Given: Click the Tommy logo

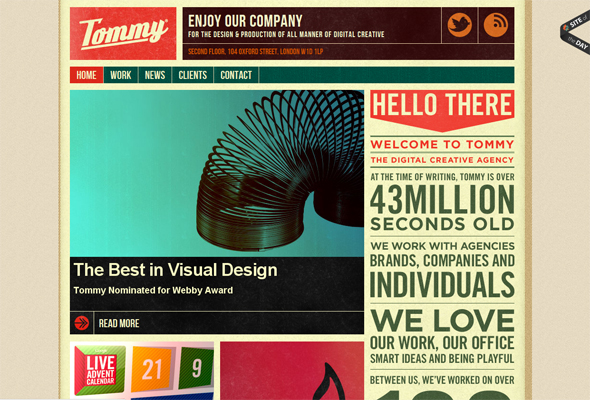Looking at the screenshot, I should 123,33.
